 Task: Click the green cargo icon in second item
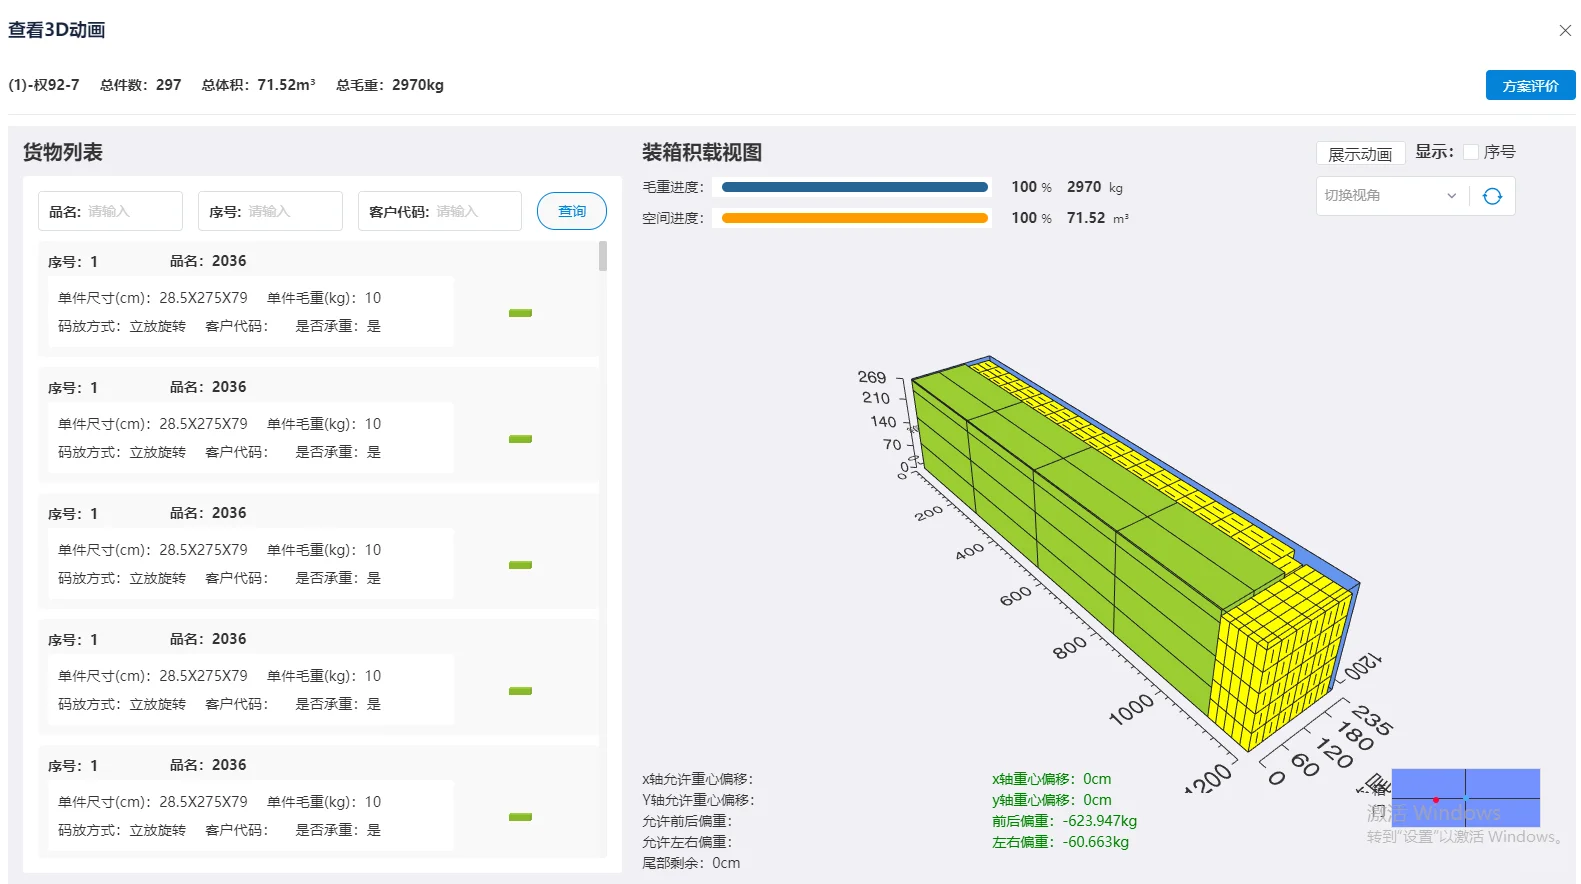point(520,439)
